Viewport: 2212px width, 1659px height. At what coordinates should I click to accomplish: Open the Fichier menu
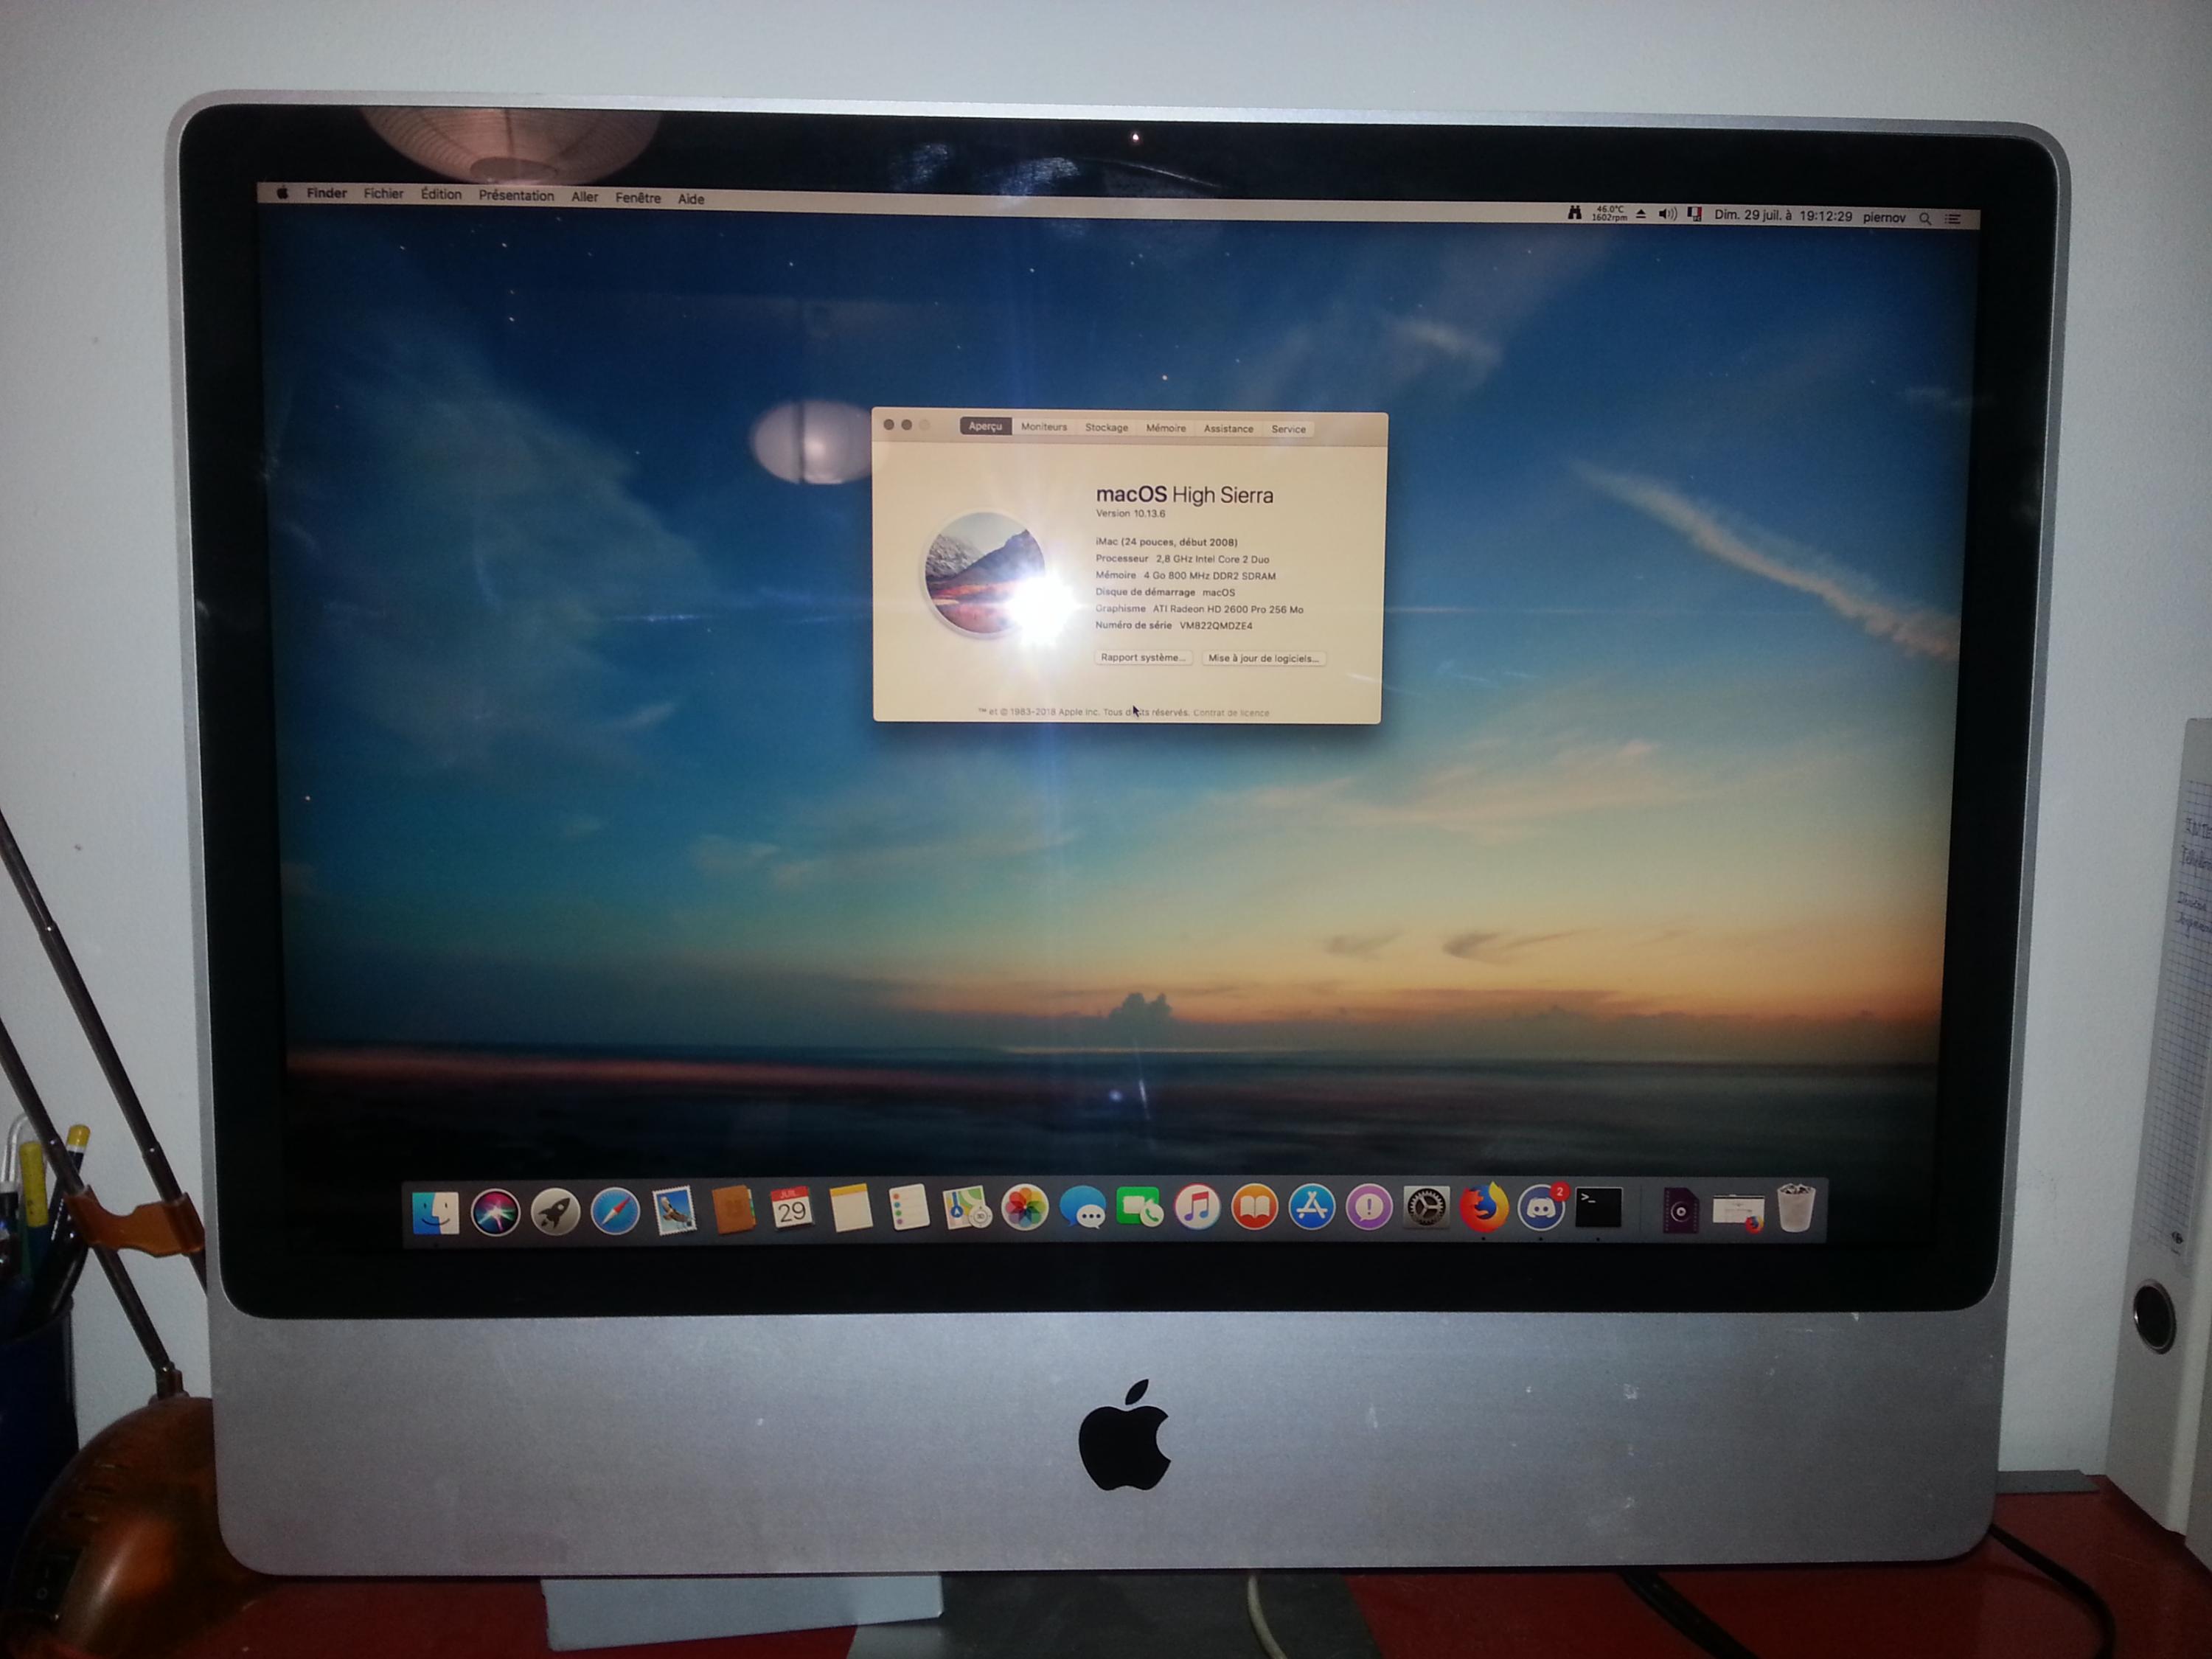(x=383, y=194)
